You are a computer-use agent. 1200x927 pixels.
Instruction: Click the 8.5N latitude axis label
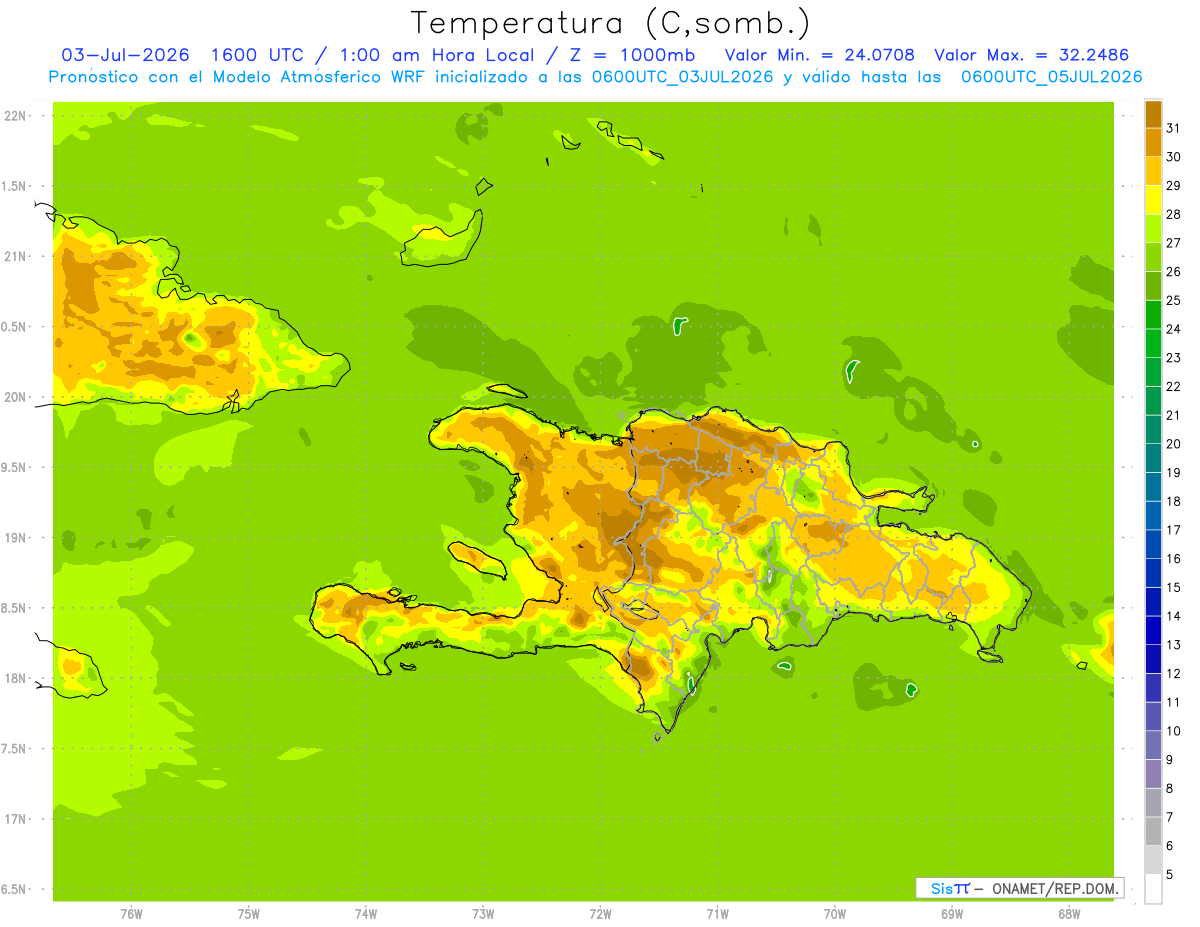(14, 608)
